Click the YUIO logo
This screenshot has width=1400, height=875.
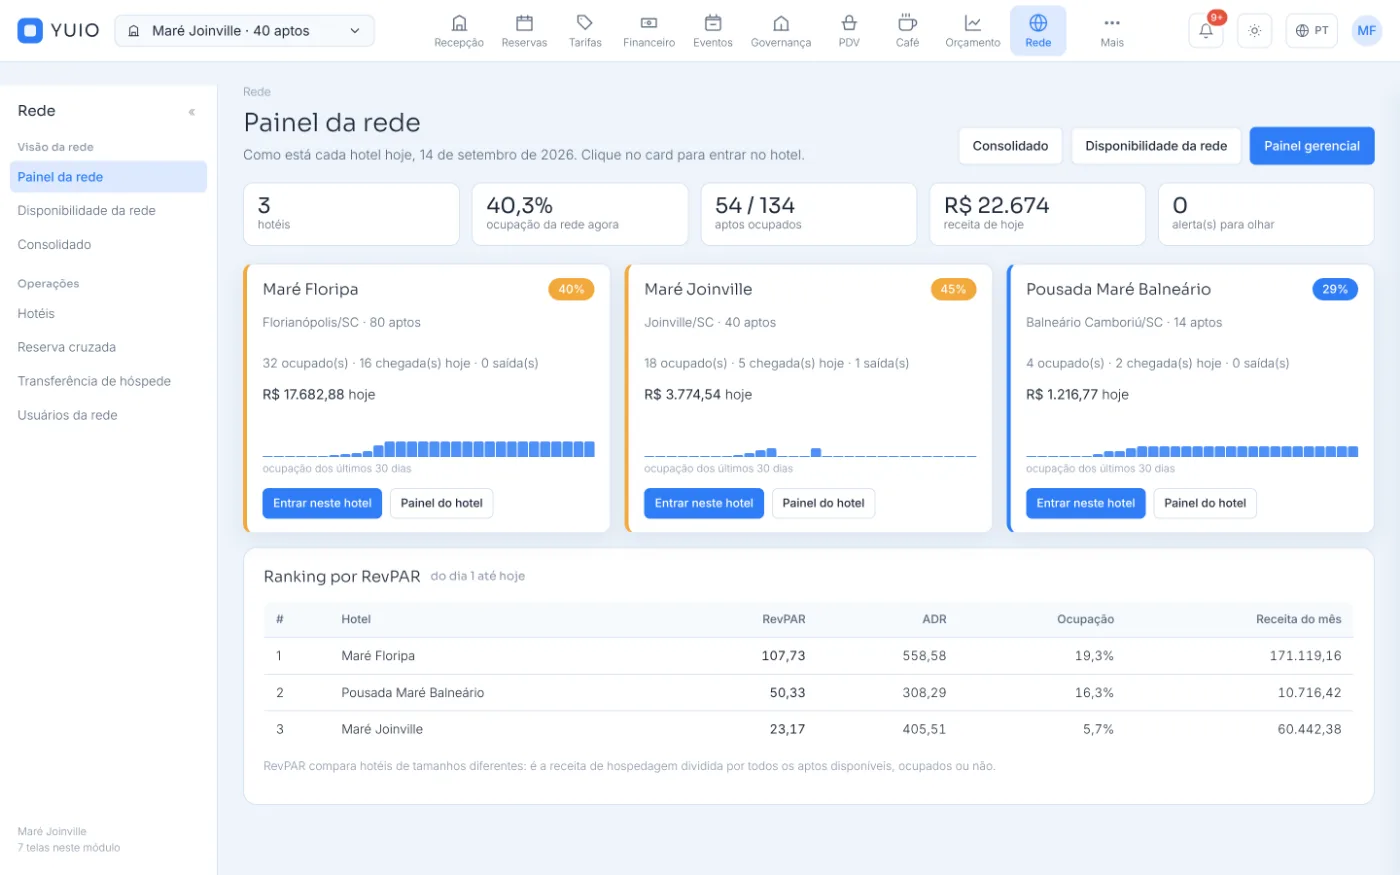(x=58, y=31)
